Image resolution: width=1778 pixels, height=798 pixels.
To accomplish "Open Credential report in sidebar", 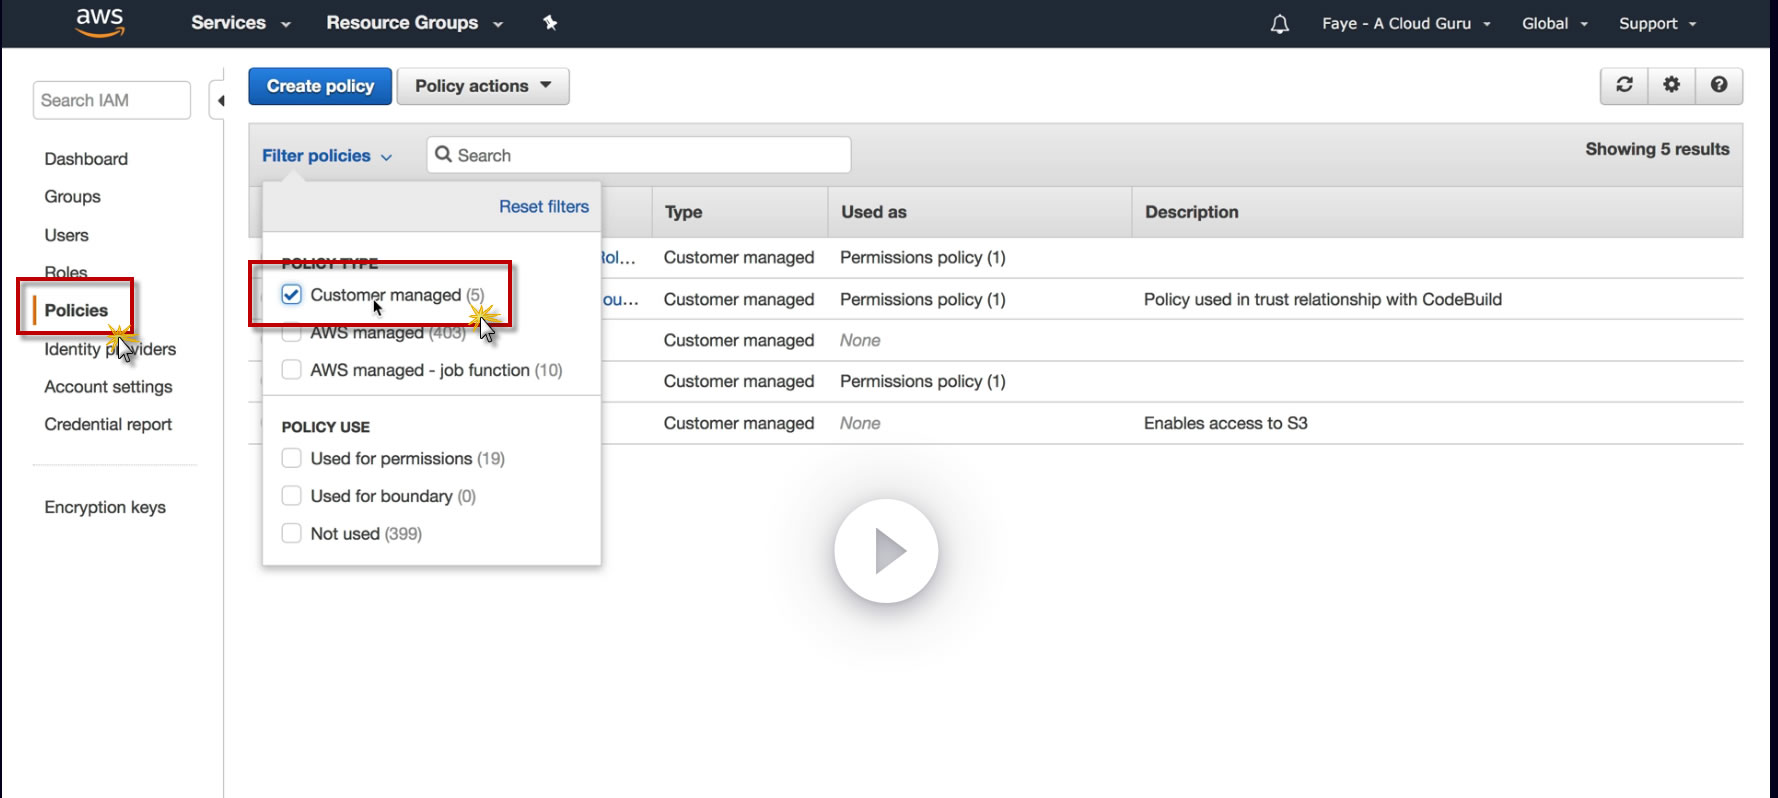I will tap(108, 424).
